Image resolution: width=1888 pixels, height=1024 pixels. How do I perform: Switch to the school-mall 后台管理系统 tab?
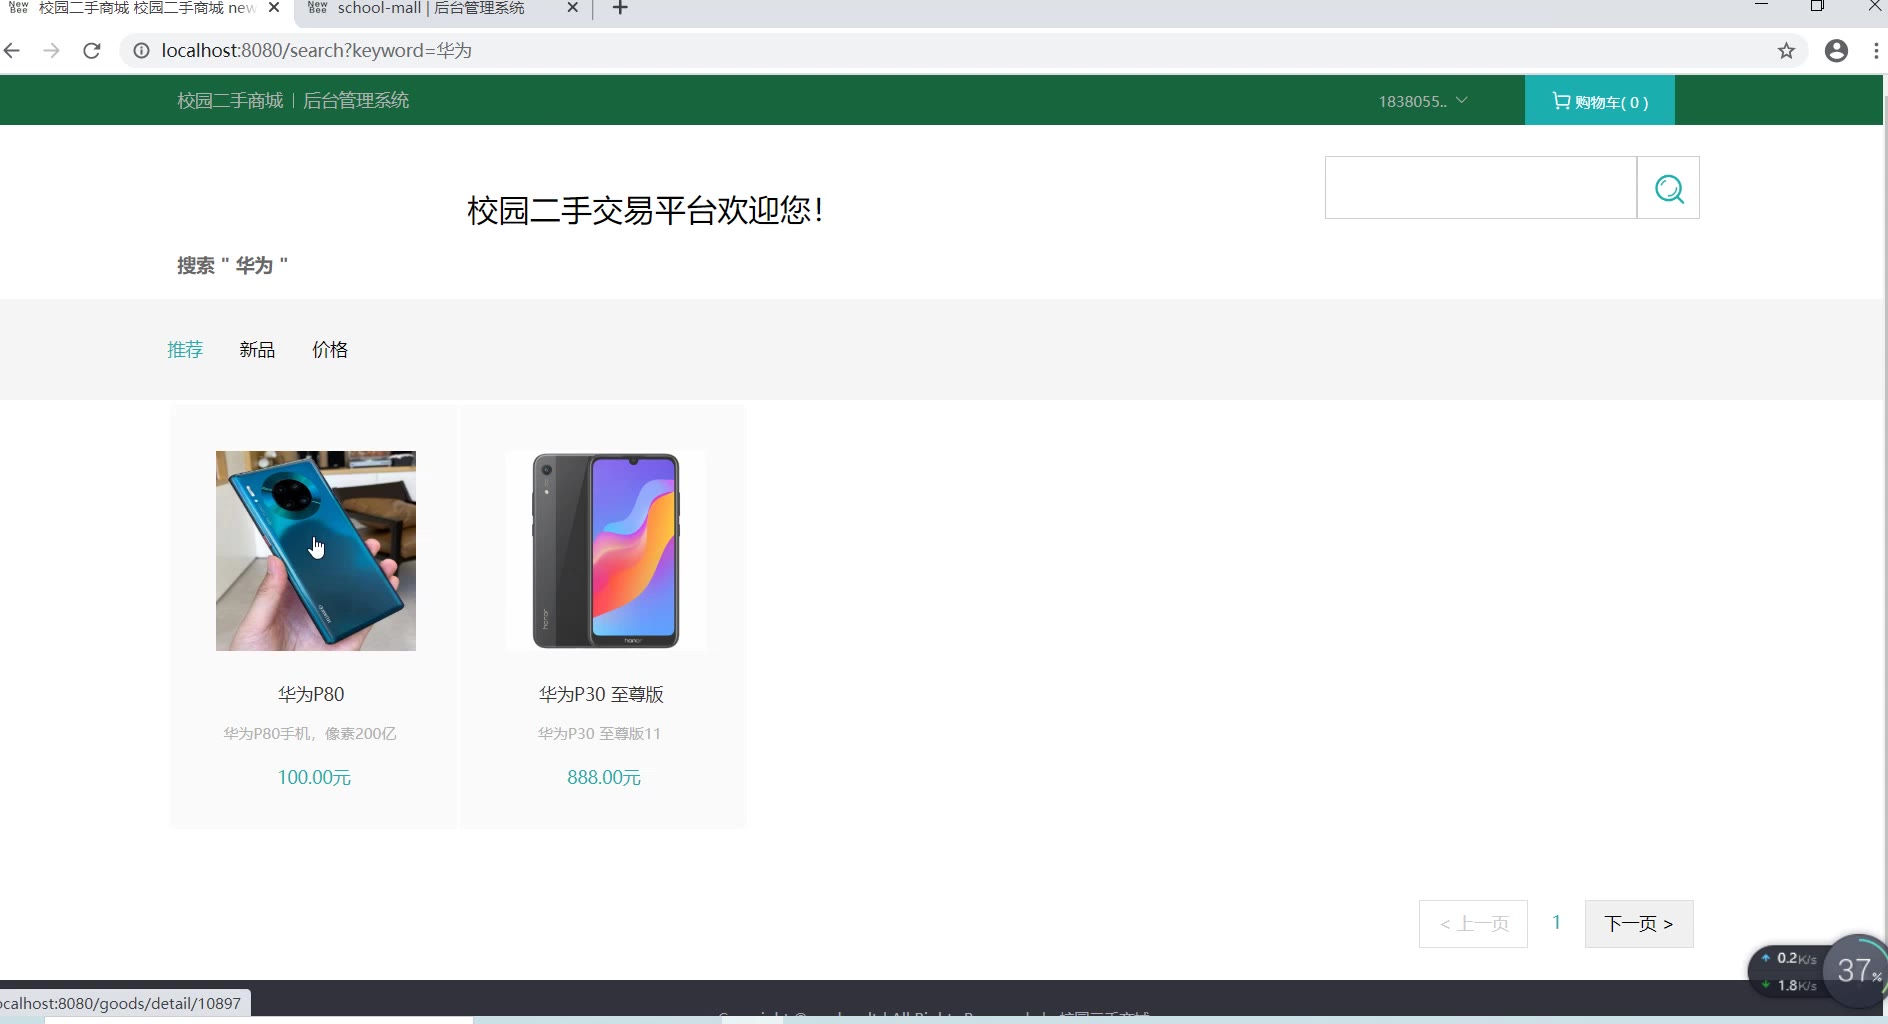[x=430, y=9]
